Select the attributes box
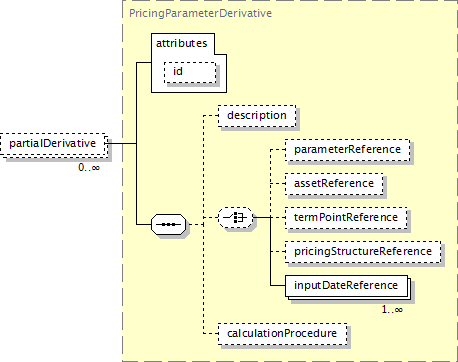This screenshot has height=362, width=458. pyautogui.click(x=189, y=63)
